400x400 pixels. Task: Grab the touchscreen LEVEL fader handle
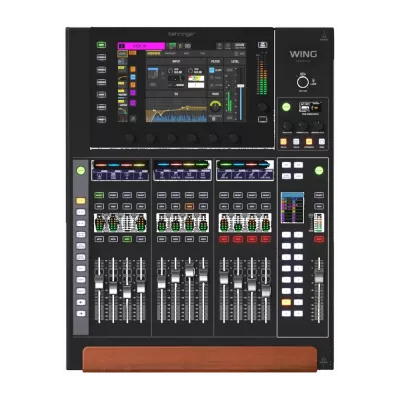point(241,86)
